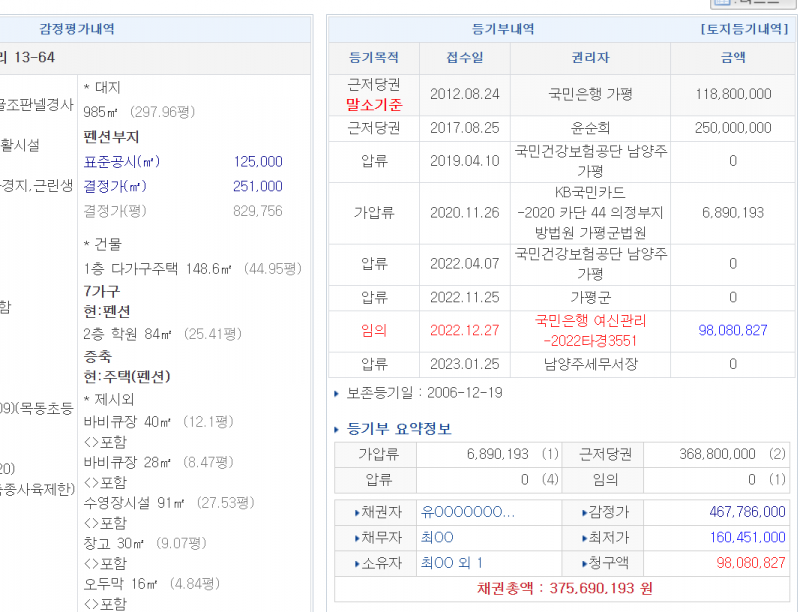
Task: Select the 감정평가내역 panel header
Action: click(76, 29)
